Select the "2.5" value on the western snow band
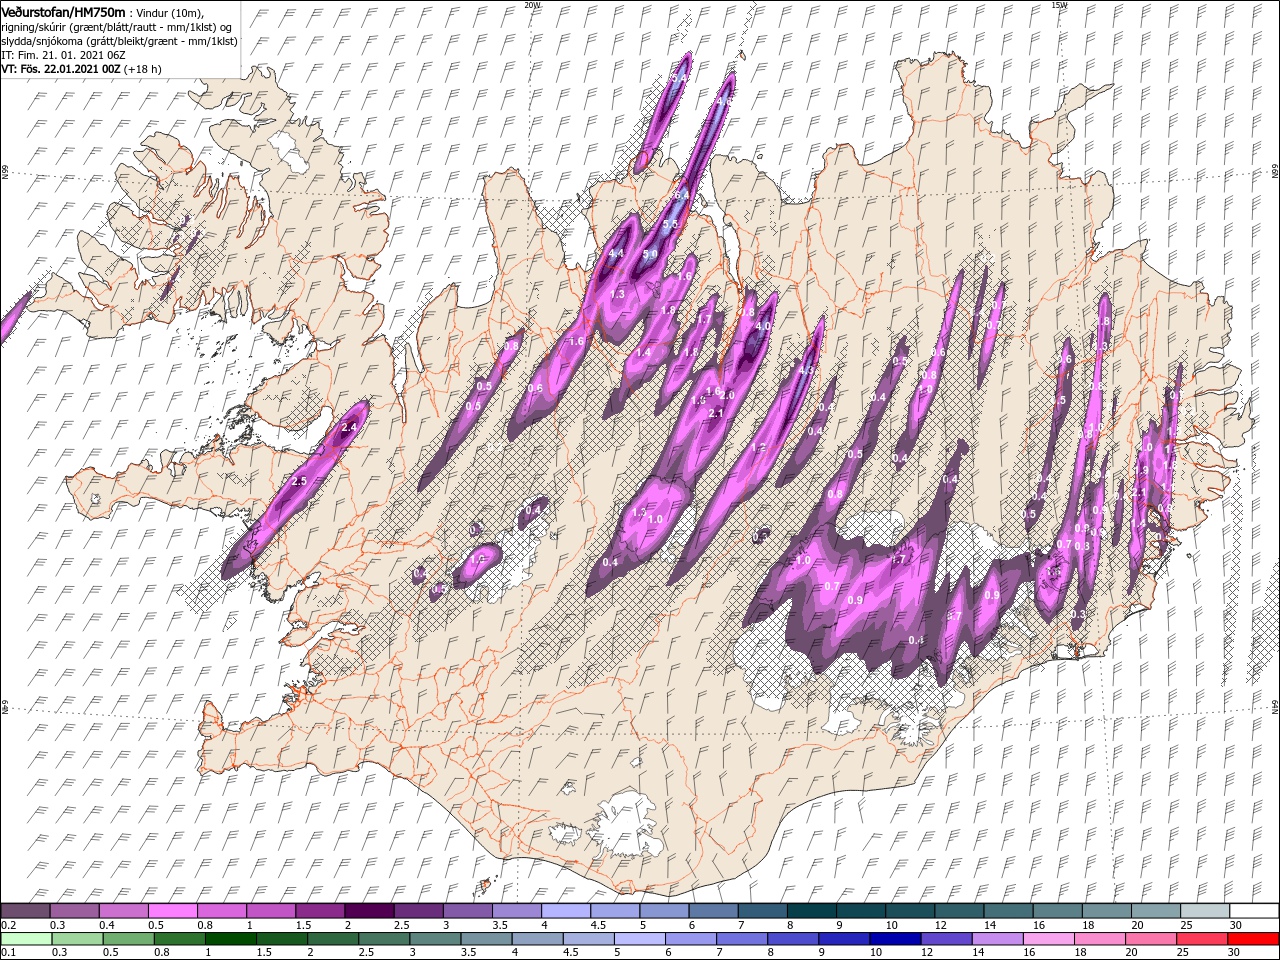Screen dimensions: 1280x960 tap(298, 482)
